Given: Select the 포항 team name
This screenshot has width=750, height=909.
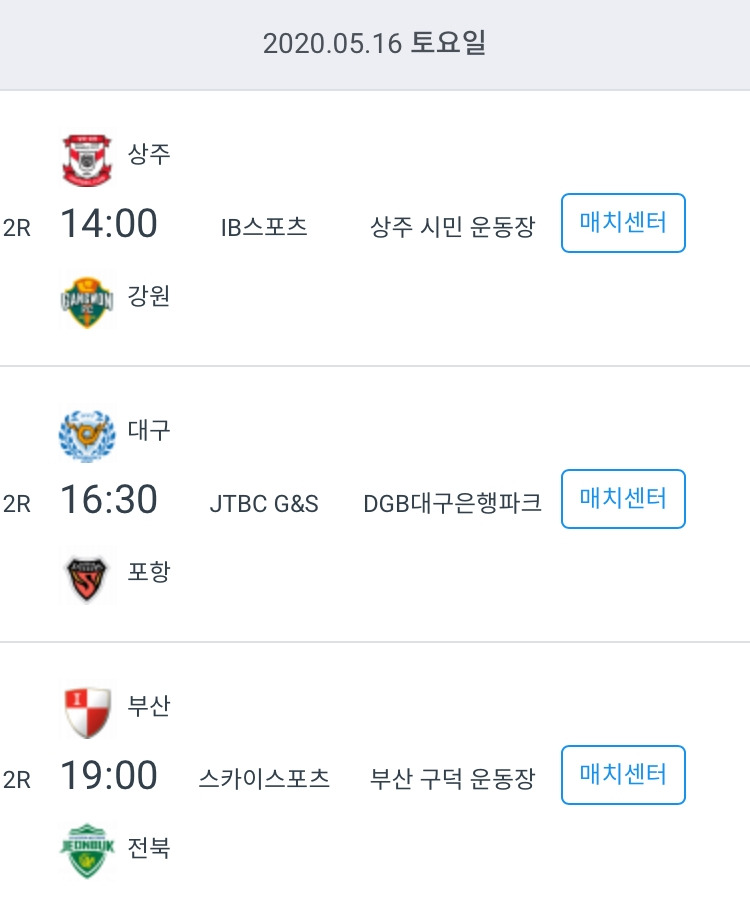Looking at the screenshot, I should [149, 572].
